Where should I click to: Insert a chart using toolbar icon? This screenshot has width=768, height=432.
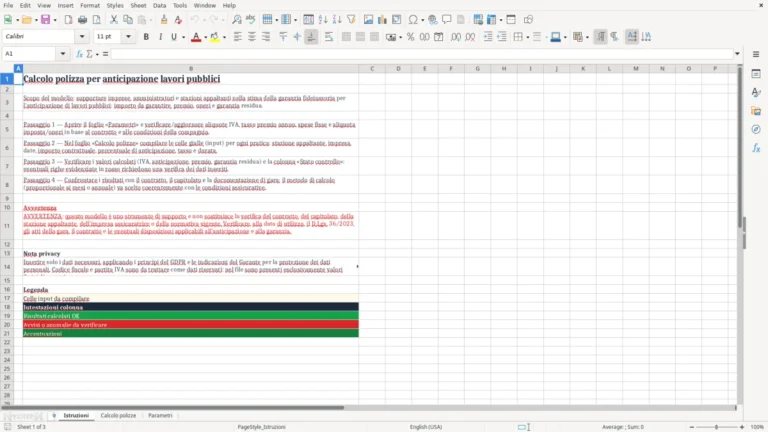point(383,20)
